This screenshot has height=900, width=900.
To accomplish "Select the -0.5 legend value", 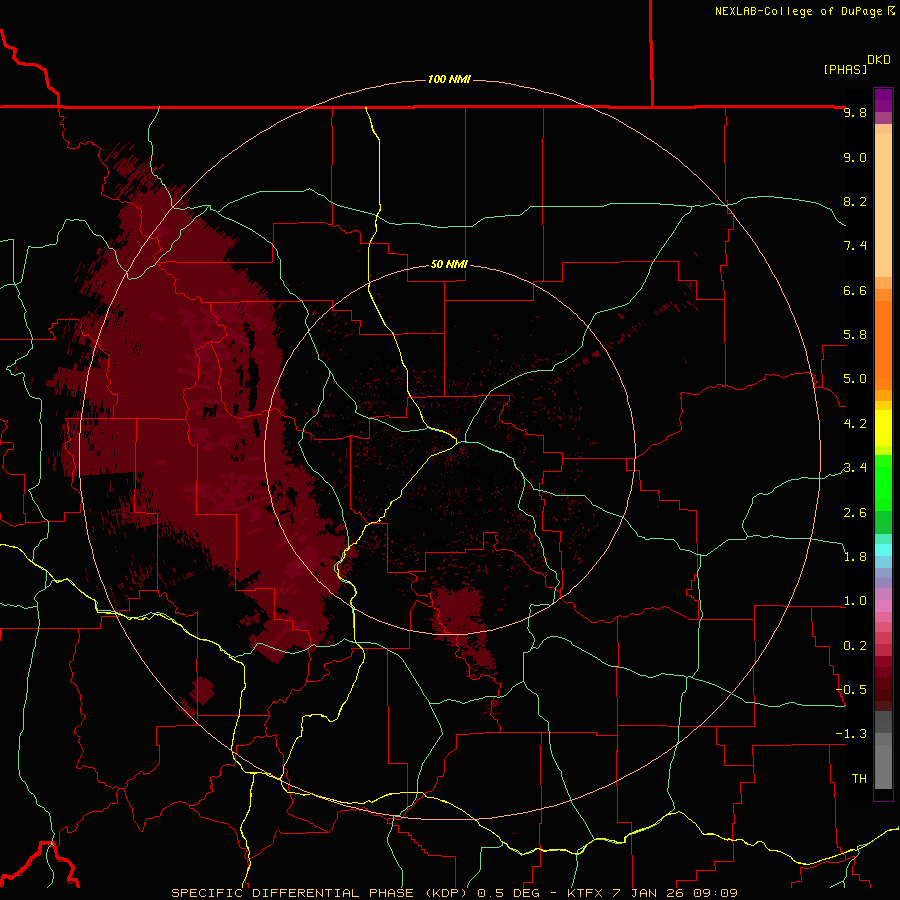I will tap(851, 690).
